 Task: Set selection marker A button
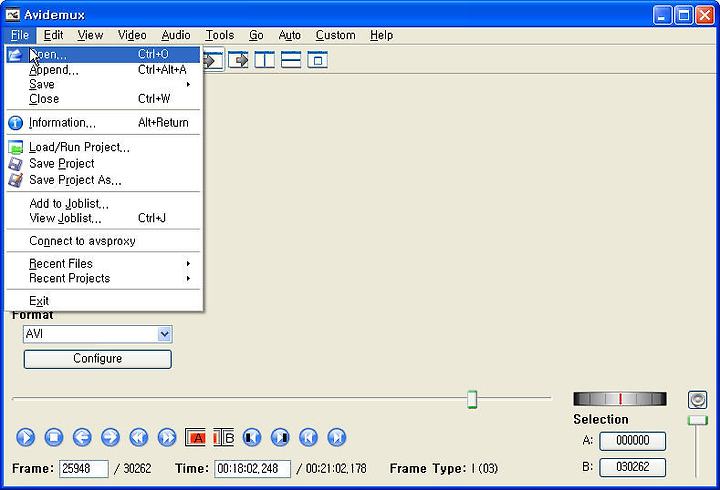coord(196,437)
